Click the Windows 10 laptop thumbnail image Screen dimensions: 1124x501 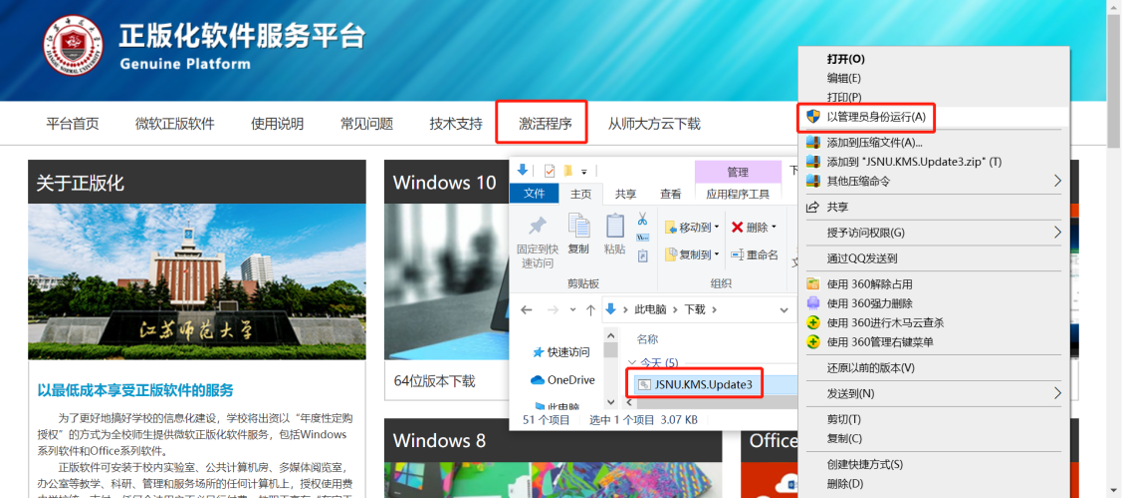pos(447,282)
